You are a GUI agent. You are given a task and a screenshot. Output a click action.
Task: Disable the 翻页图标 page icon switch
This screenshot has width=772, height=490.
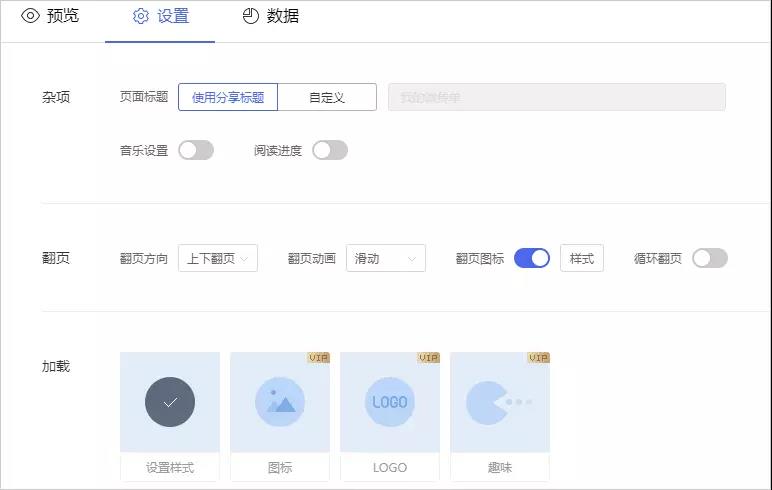(x=532, y=258)
